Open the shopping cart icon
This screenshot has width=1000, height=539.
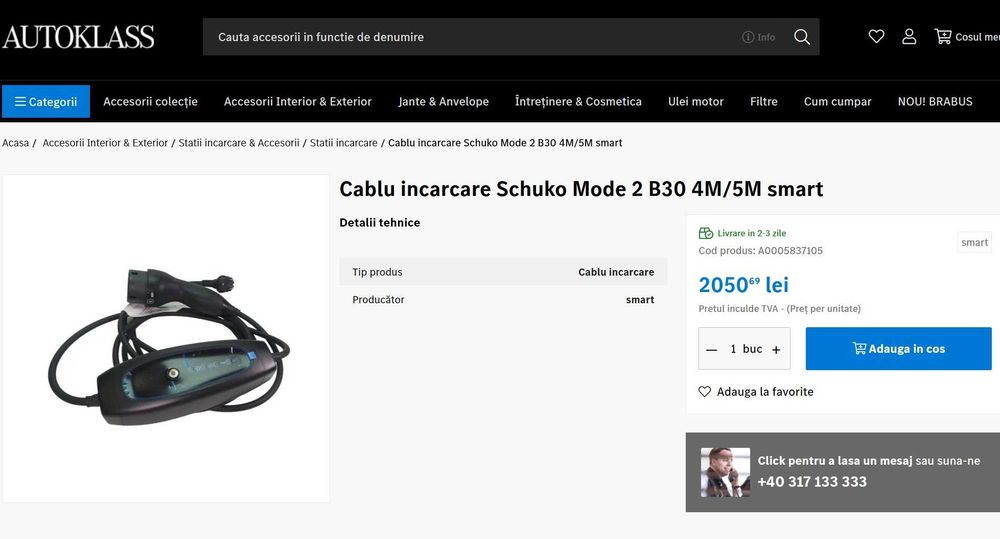pyautogui.click(x=943, y=37)
